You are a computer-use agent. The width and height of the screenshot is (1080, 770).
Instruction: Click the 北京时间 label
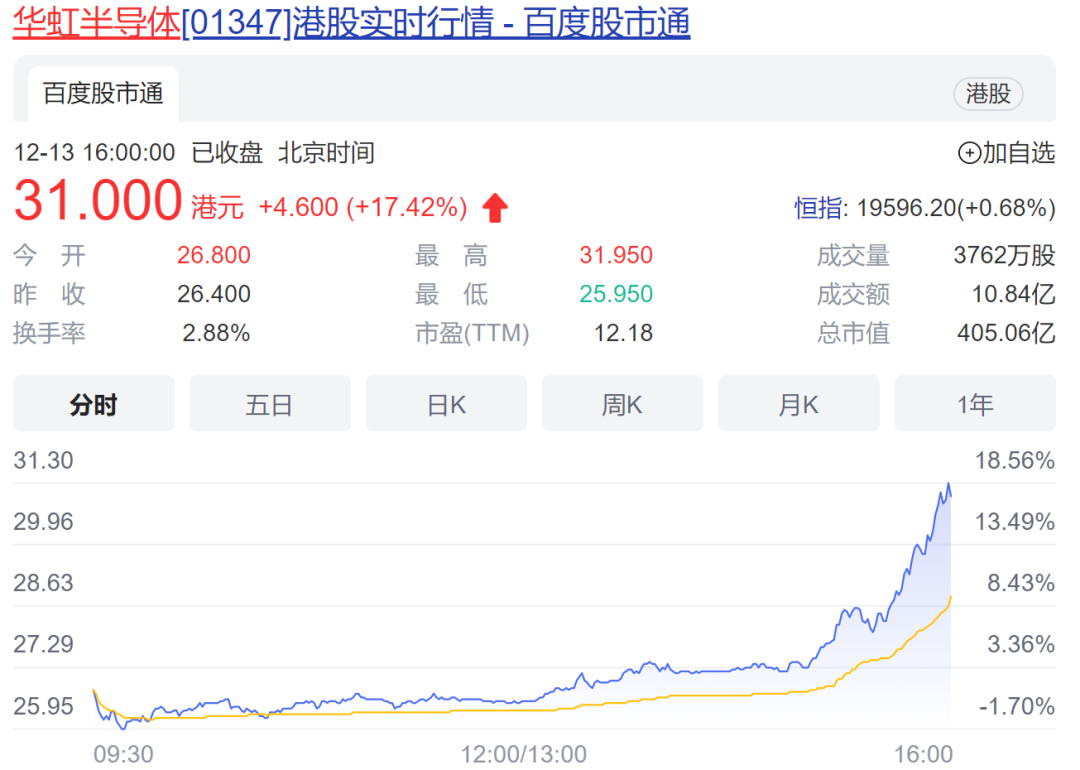[x=326, y=153]
